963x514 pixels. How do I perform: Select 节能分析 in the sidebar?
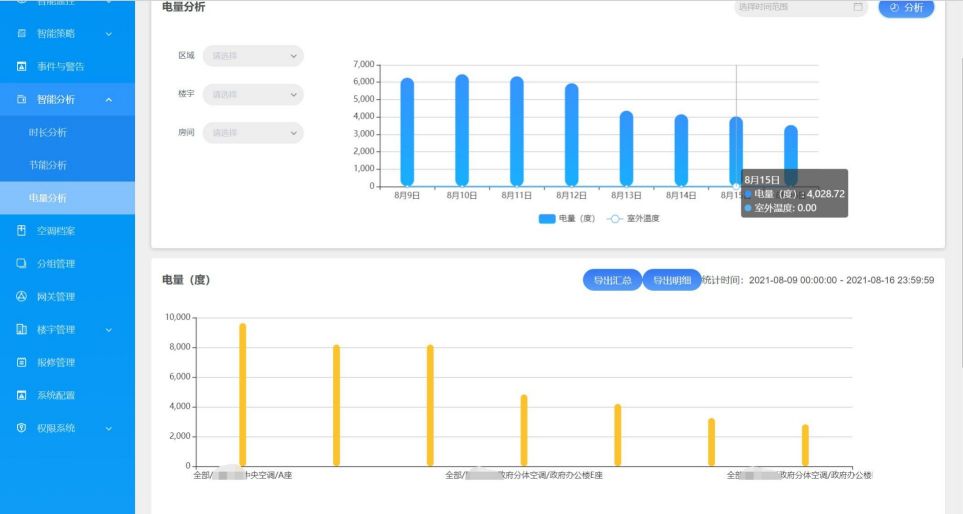click(48, 165)
